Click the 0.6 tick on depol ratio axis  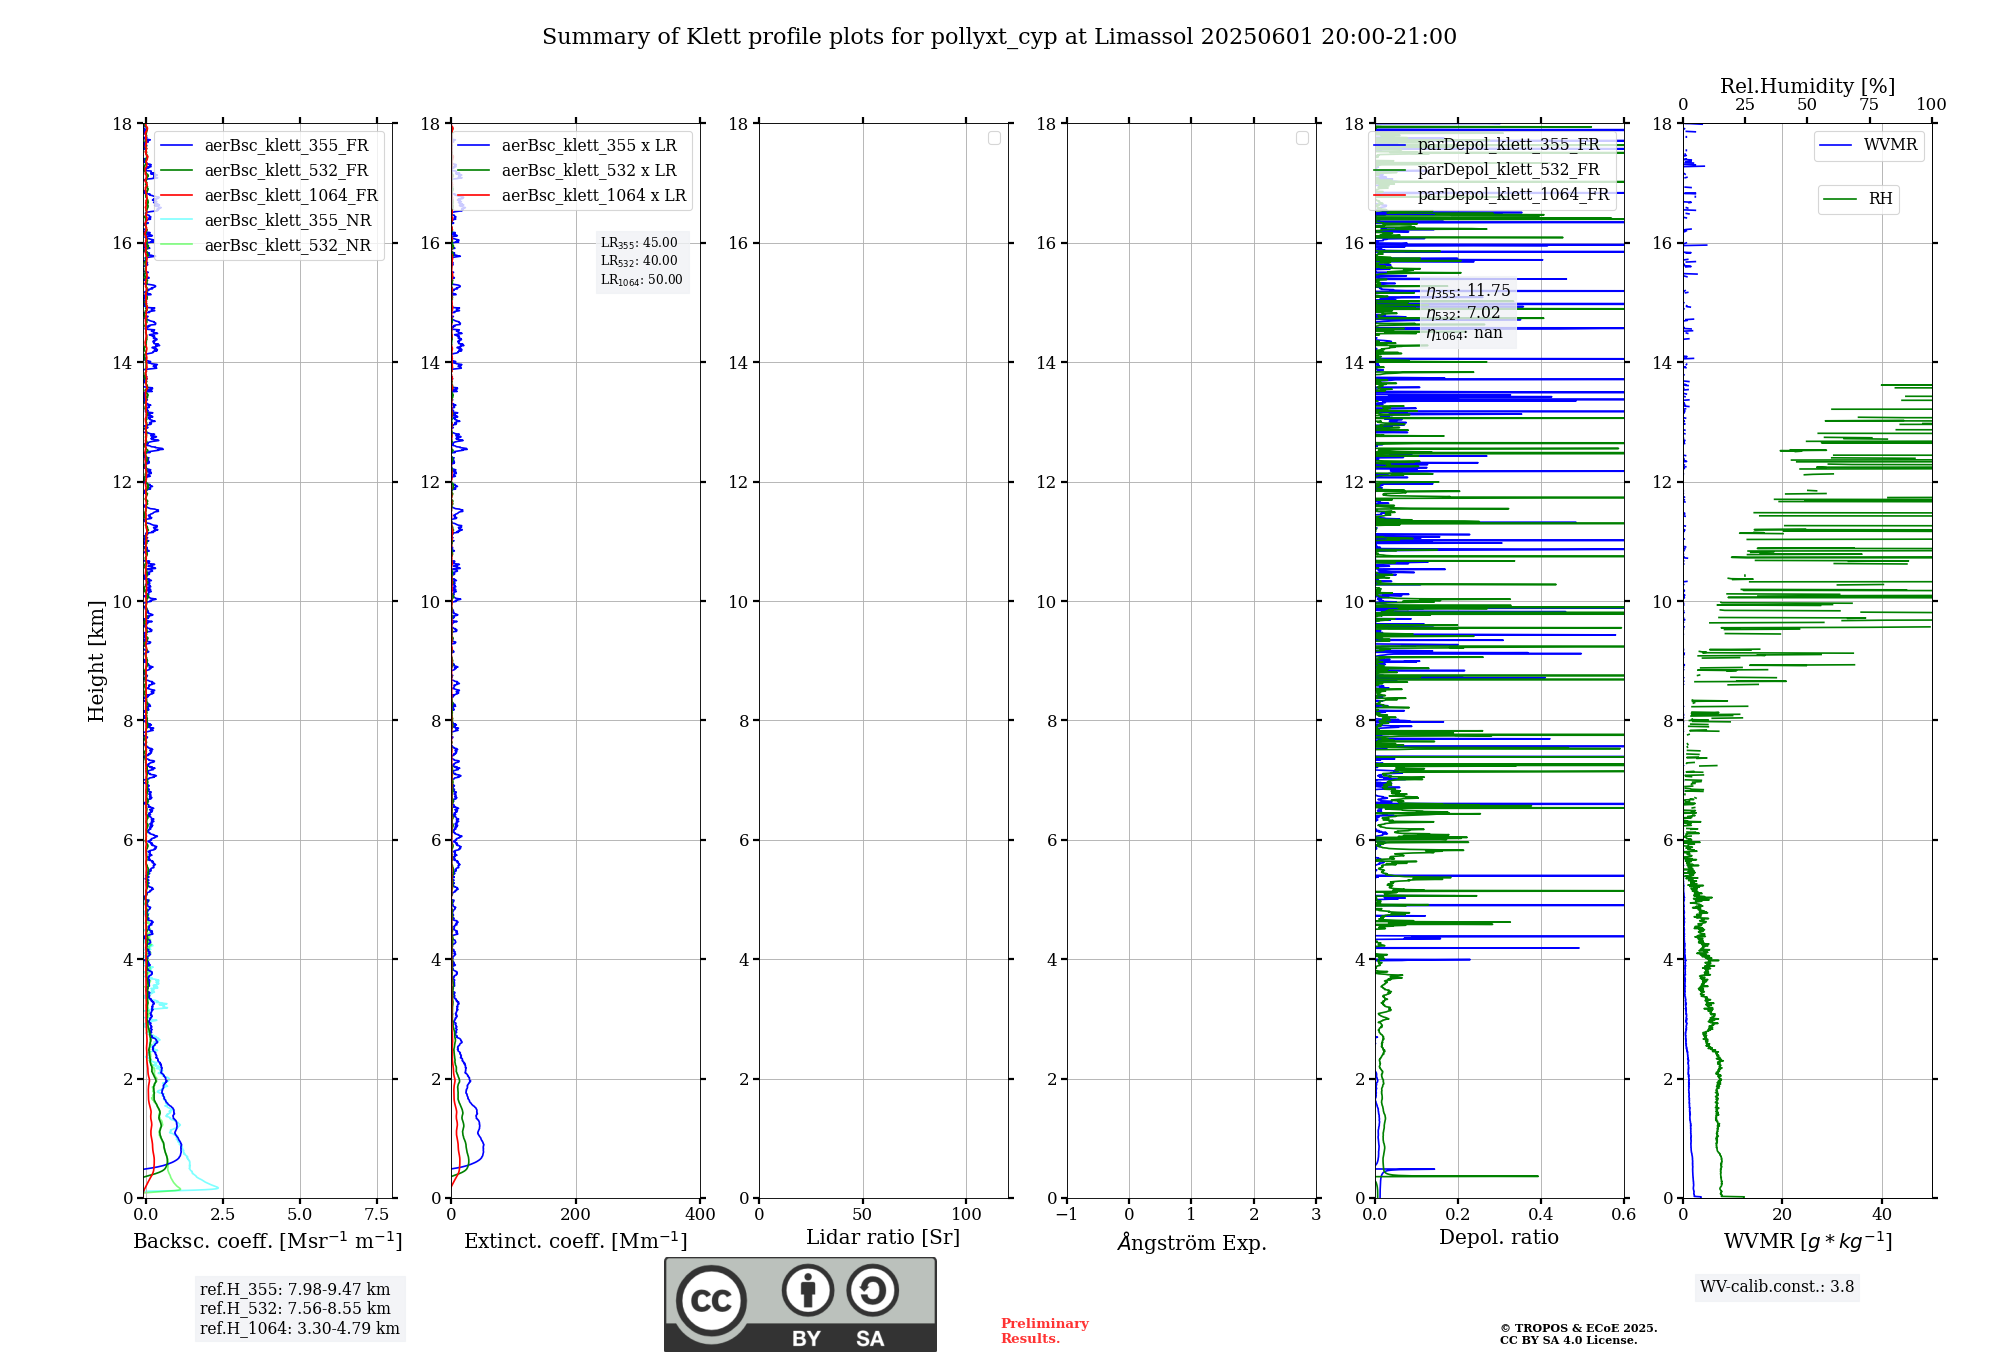[1623, 1215]
